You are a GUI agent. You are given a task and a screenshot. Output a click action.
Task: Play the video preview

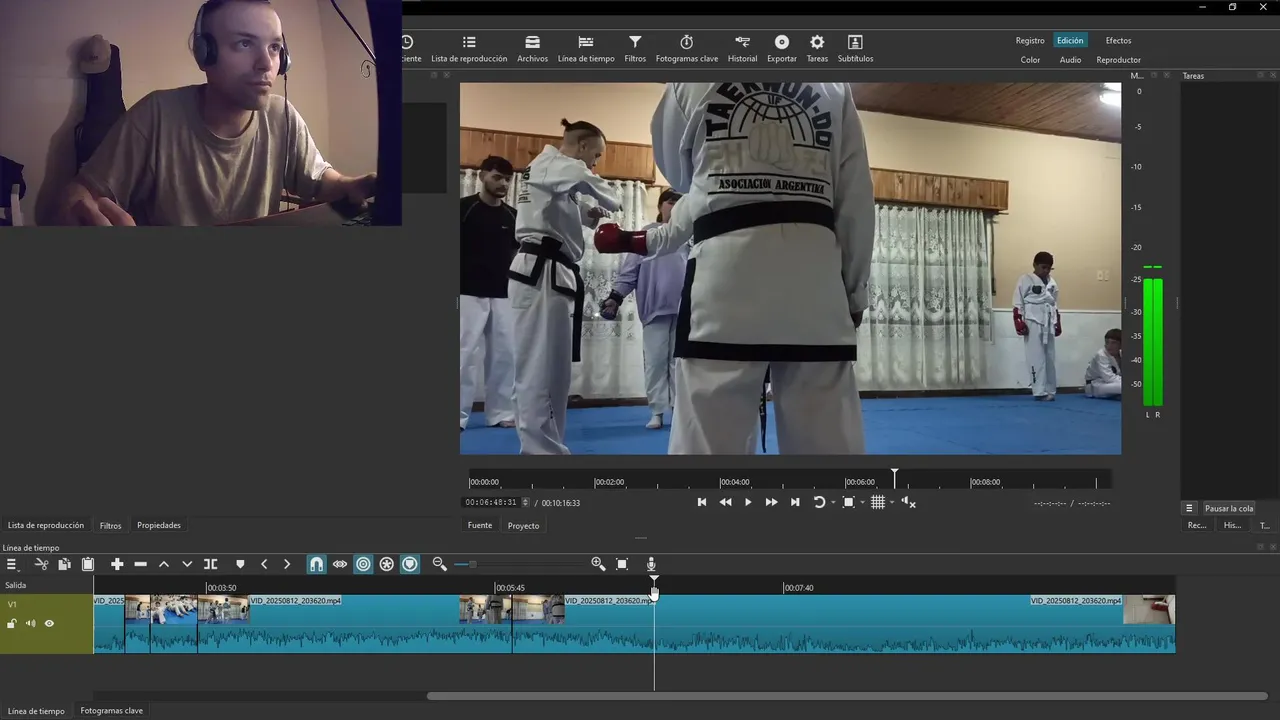(748, 502)
